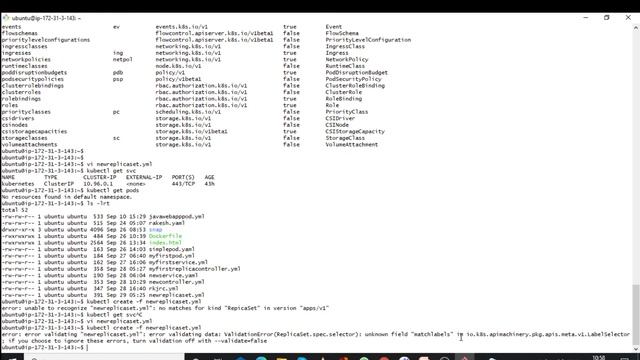Click 'csistoragecapacities' resource name
This screenshot has height=360, width=640.
tap(34, 131)
